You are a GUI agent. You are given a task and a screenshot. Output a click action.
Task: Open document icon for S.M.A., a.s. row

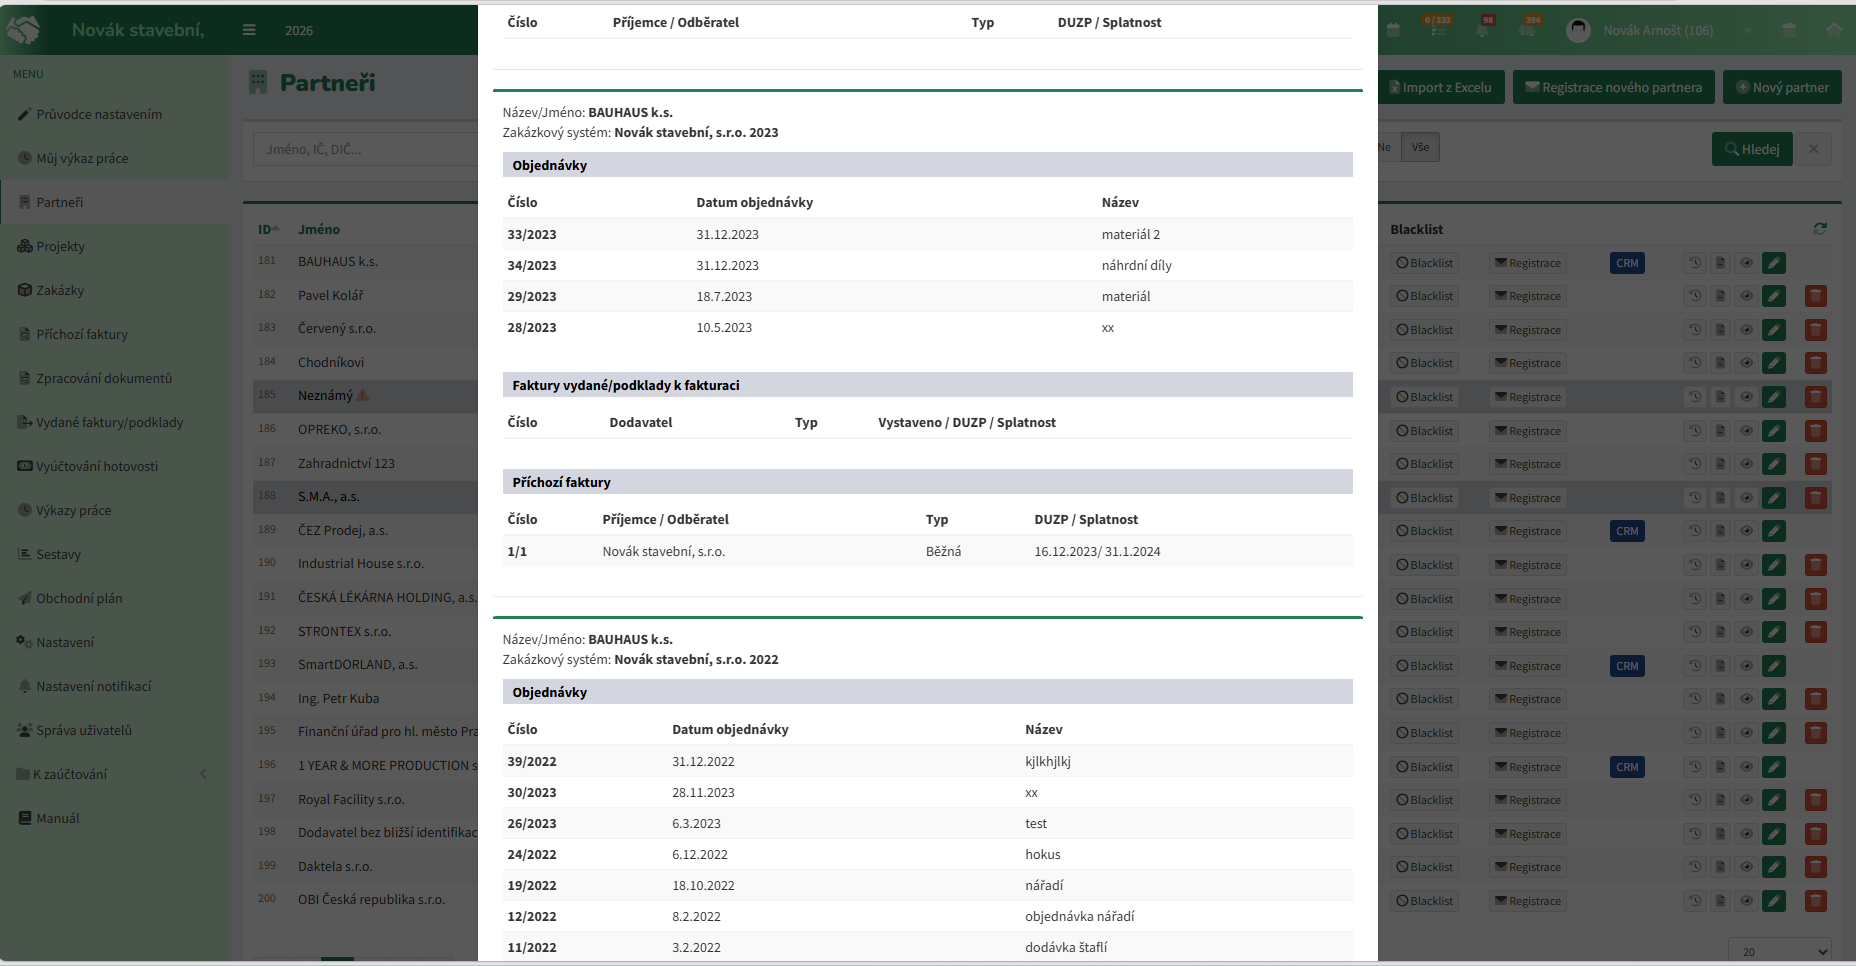(1720, 498)
